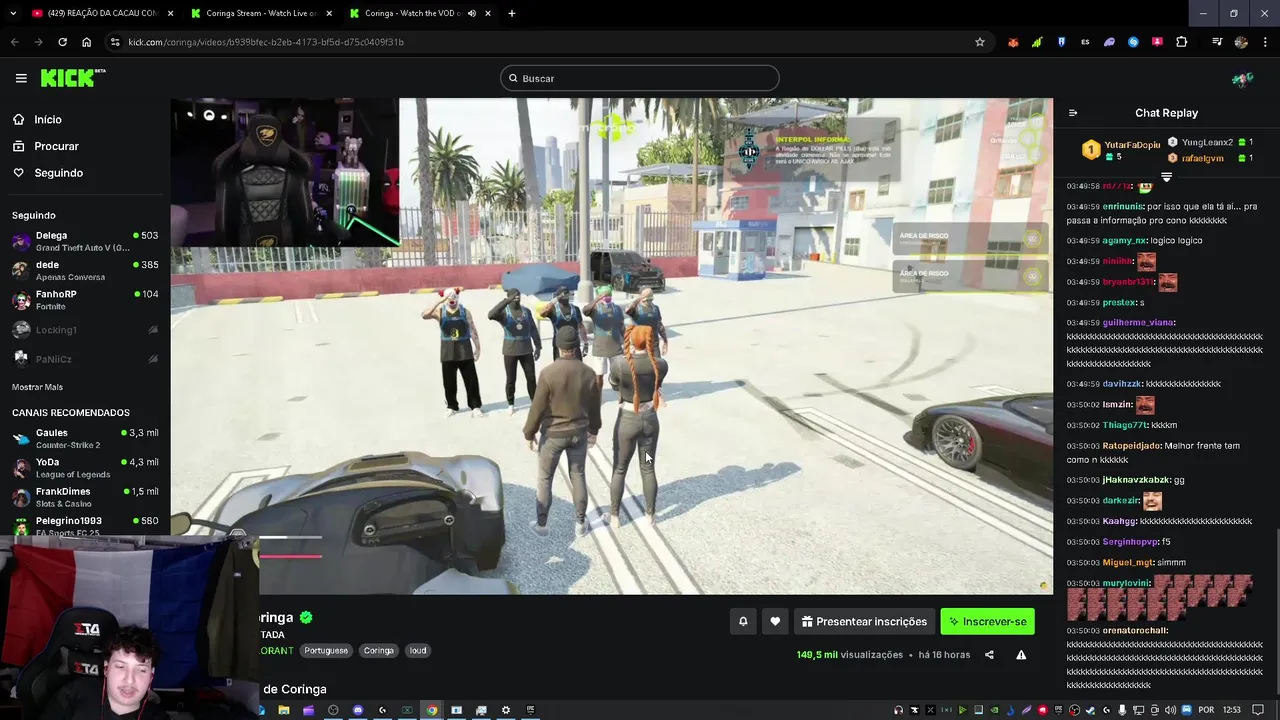Open recommended channel FrankDimes
This screenshot has height=720, width=1280.
tap(85, 497)
